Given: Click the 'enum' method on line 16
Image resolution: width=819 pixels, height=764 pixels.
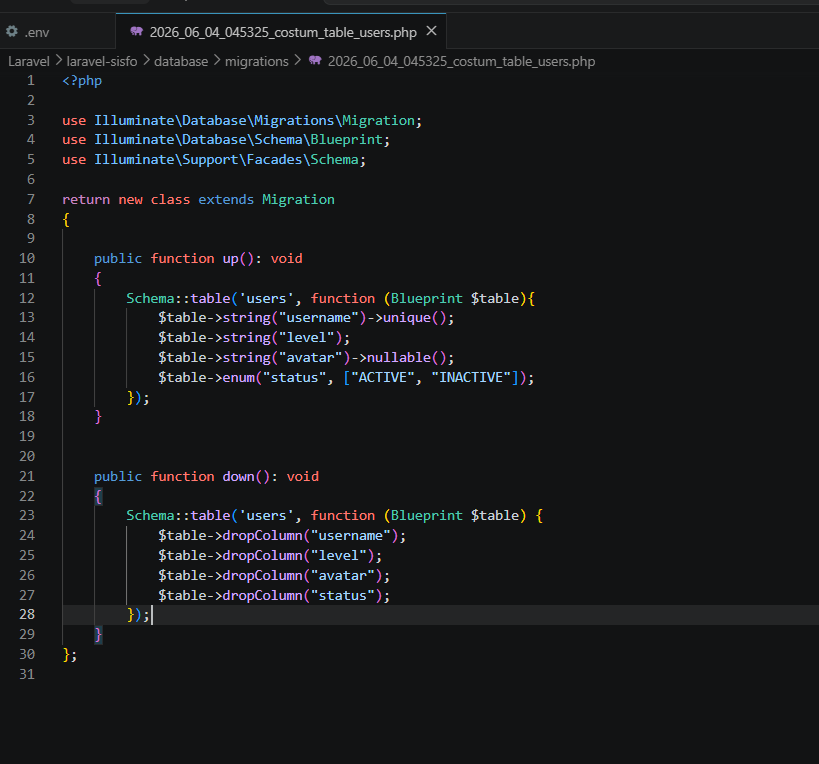Looking at the screenshot, I should (238, 378).
